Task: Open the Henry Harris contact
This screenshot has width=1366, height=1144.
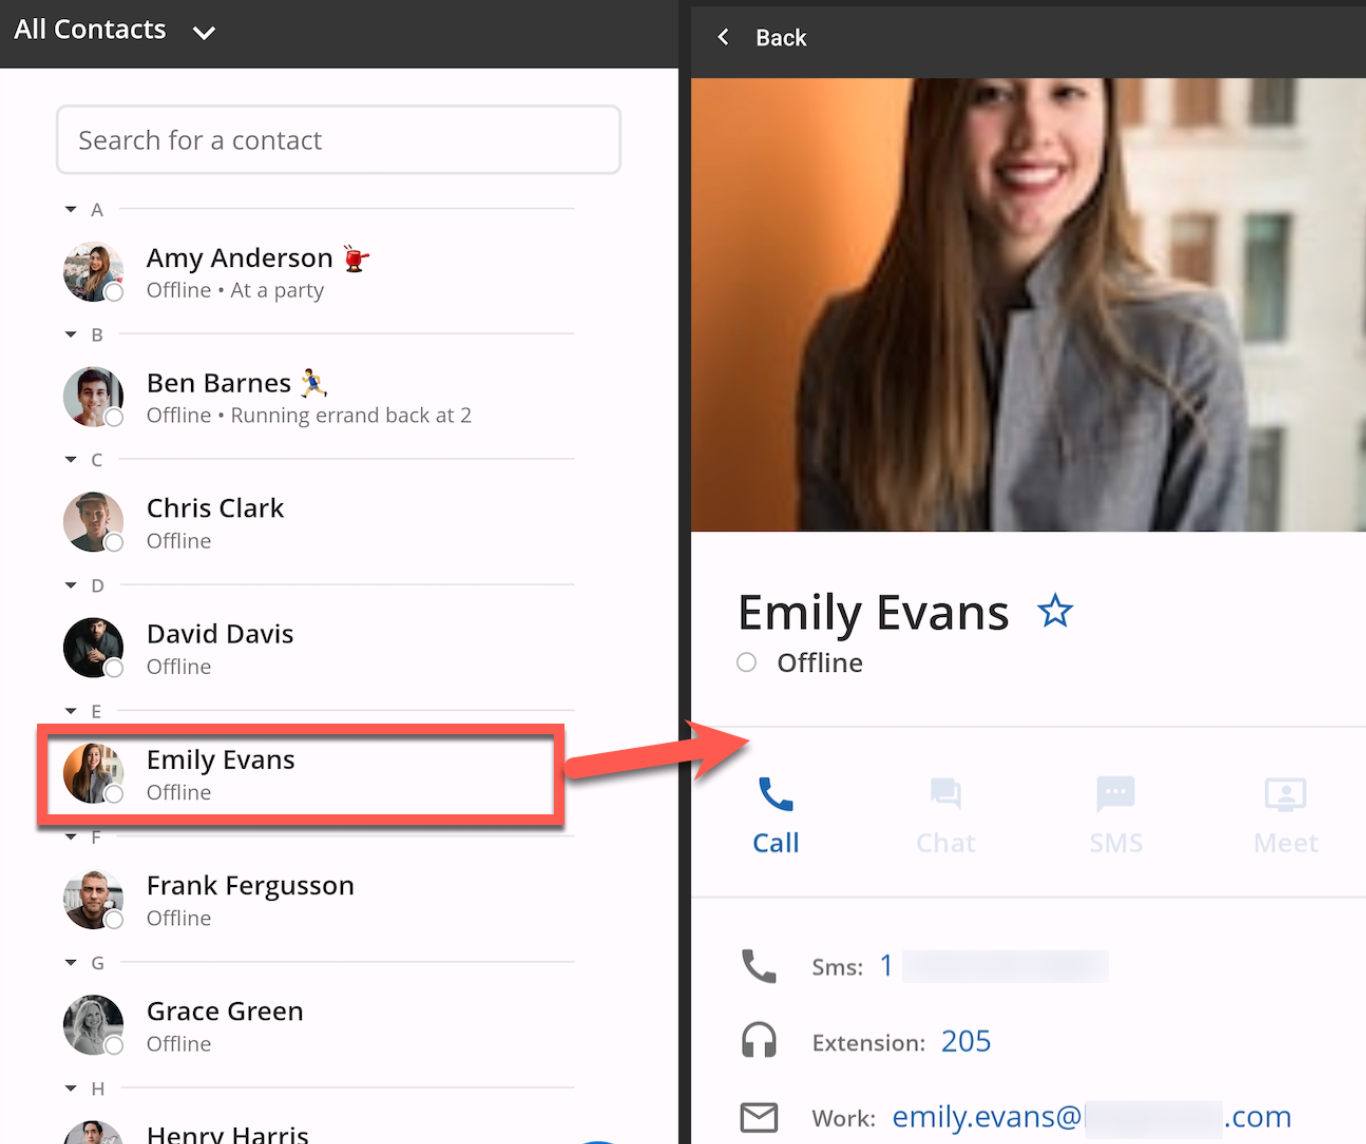Action: tap(318, 1130)
